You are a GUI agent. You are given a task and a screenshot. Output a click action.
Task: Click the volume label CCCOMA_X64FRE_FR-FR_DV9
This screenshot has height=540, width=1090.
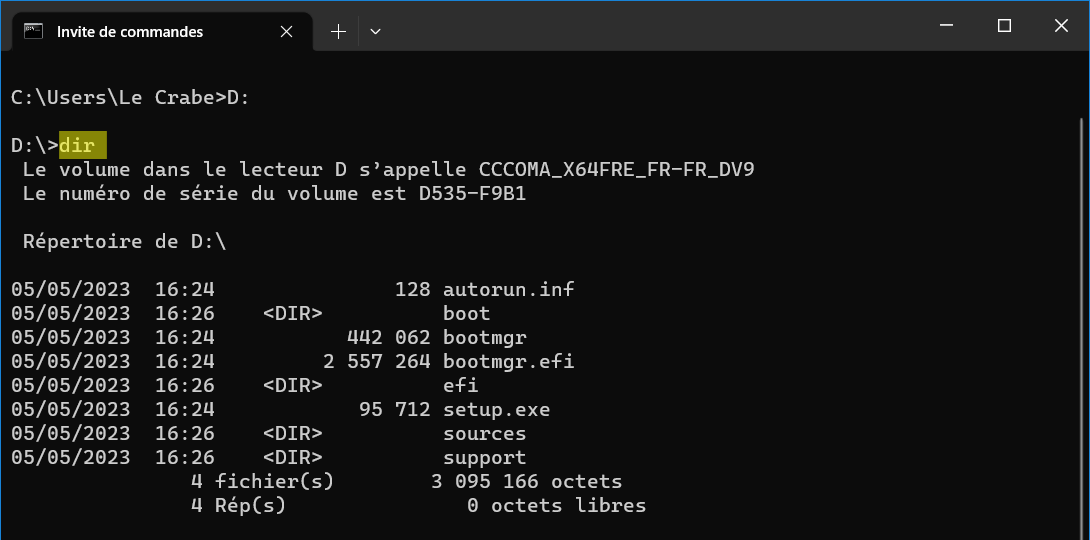pyautogui.click(x=617, y=170)
